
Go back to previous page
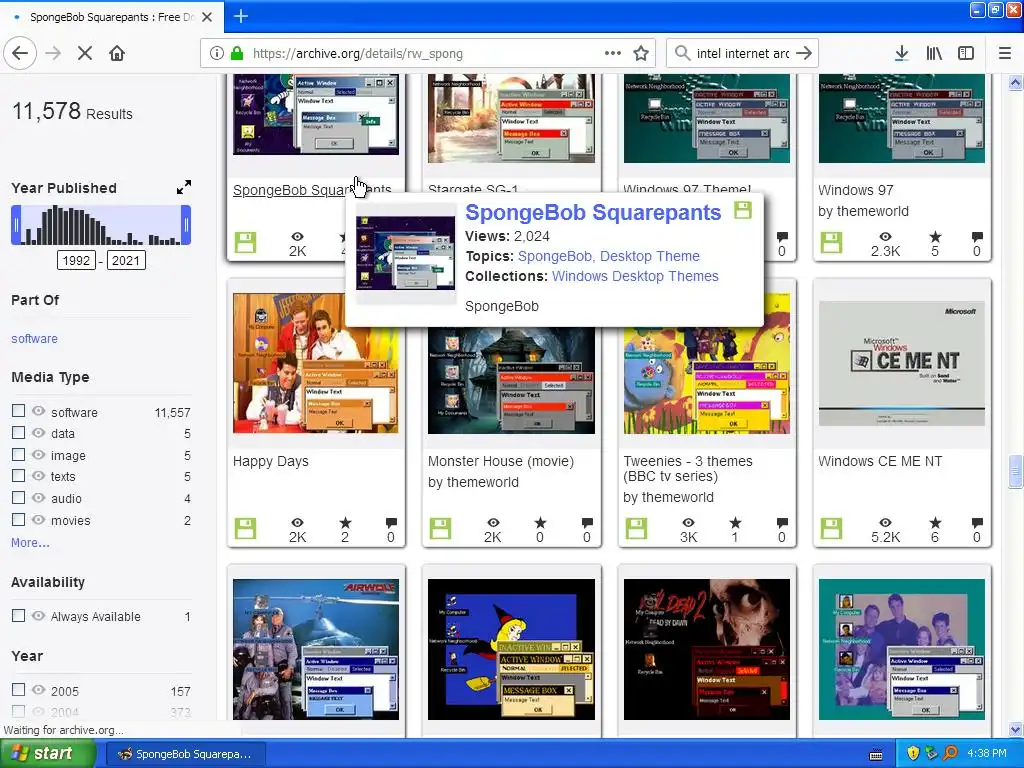tap(20, 53)
